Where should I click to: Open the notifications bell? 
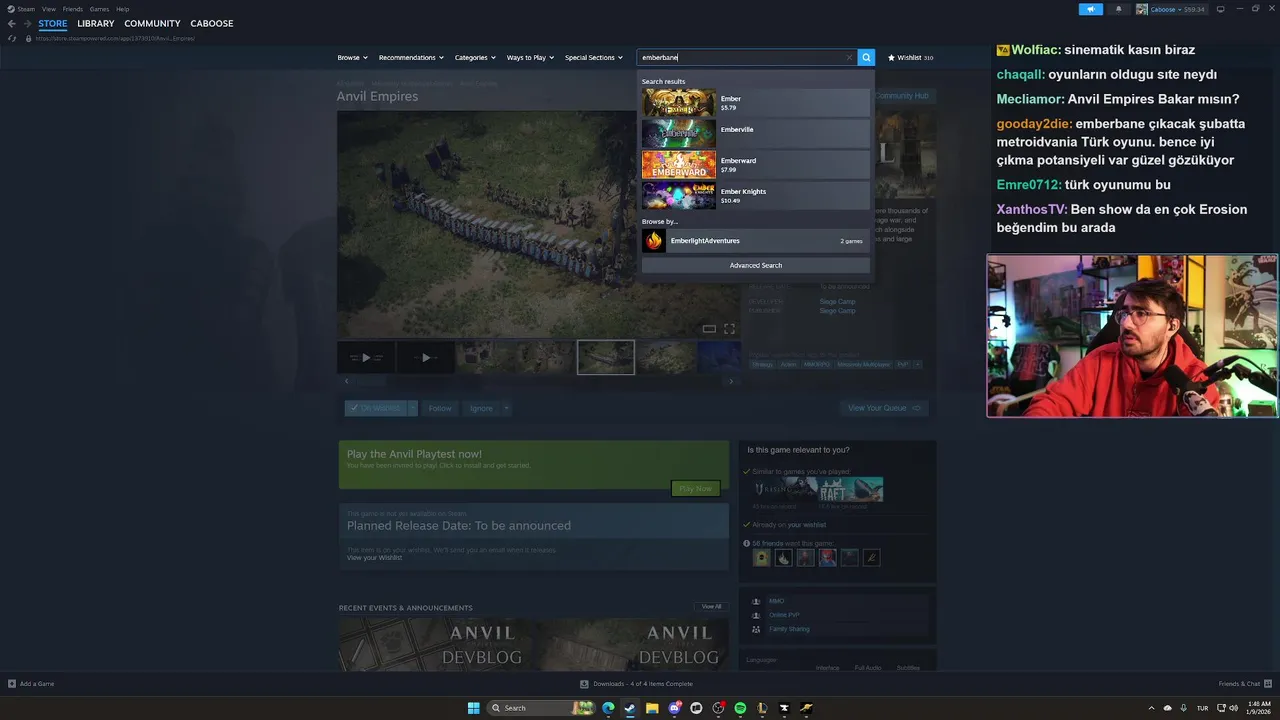[1118, 9]
